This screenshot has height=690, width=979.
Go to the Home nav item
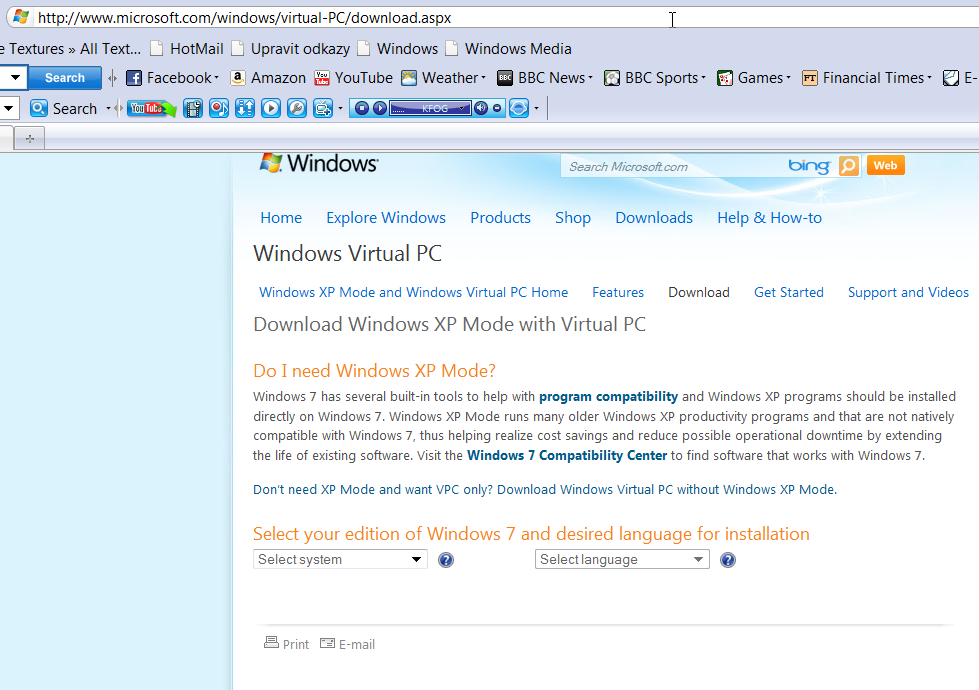click(281, 218)
